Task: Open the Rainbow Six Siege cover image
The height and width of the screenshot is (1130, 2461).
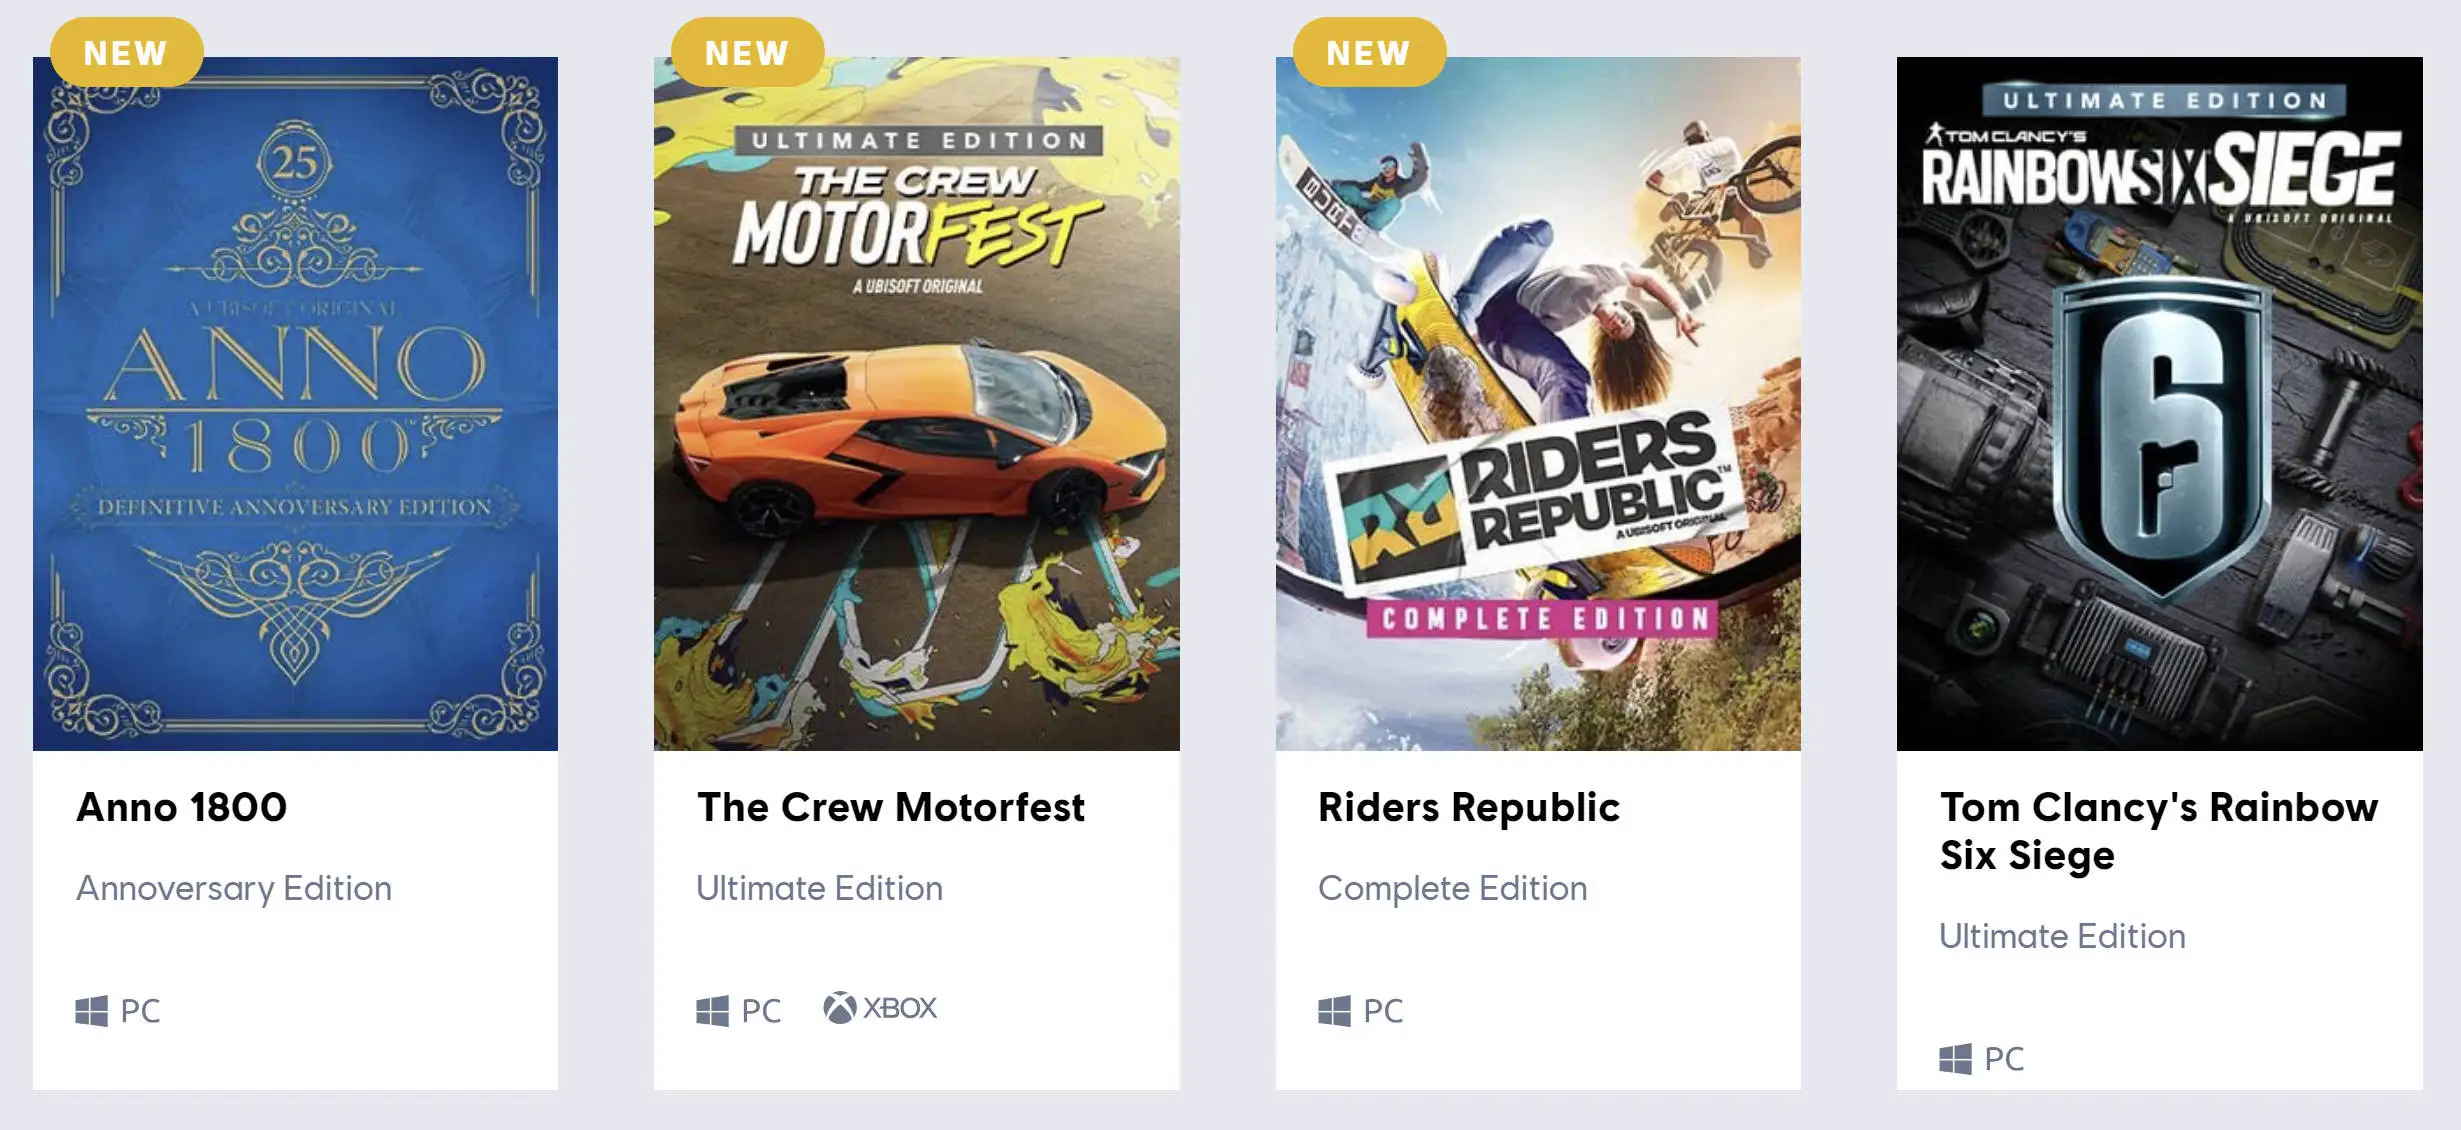Action: pyautogui.click(x=2160, y=404)
